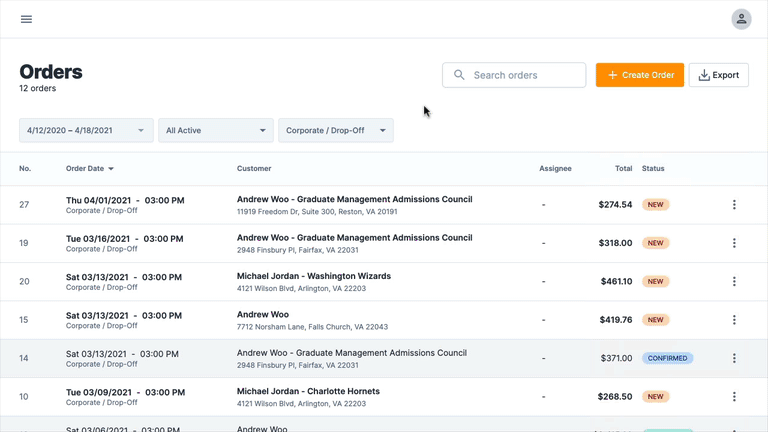768x432 pixels.
Task: Click NEW badge on order 10
Action: point(655,397)
